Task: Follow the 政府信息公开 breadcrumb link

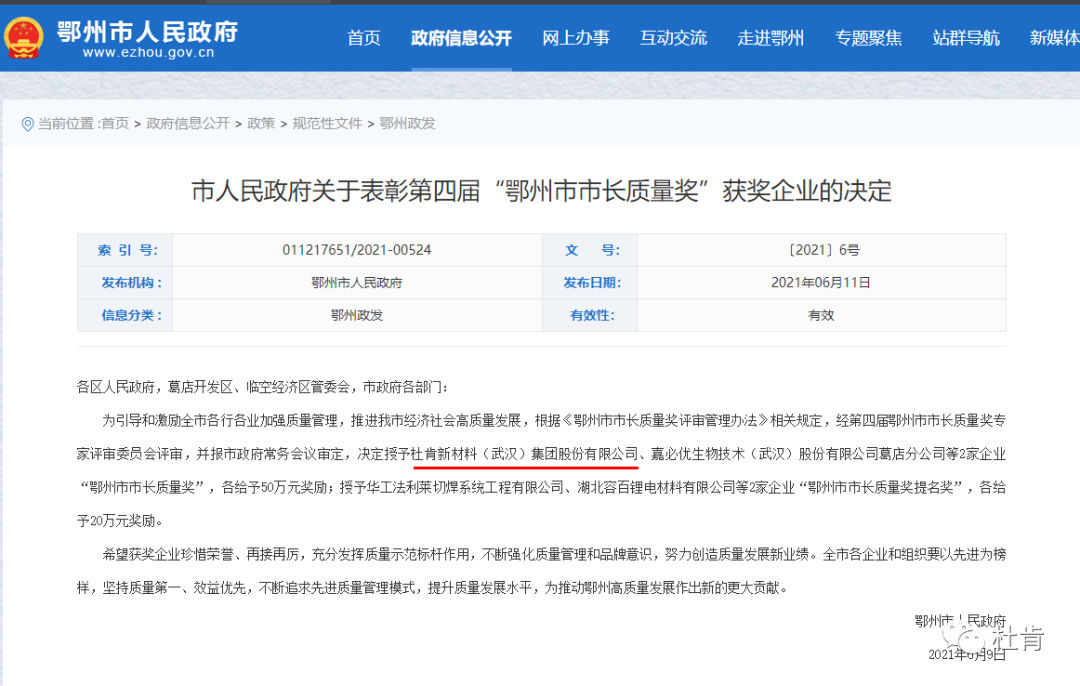Action: pyautogui.click(x=188, y=123)
